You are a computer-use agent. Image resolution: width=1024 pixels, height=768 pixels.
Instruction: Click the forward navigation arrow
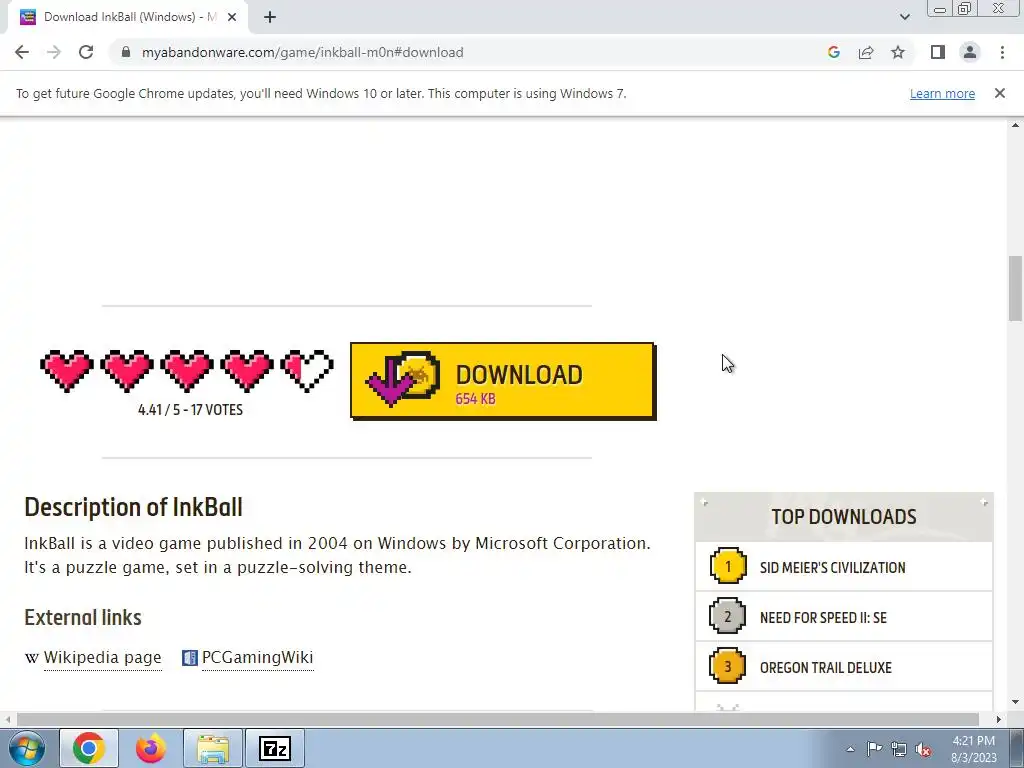54,52
